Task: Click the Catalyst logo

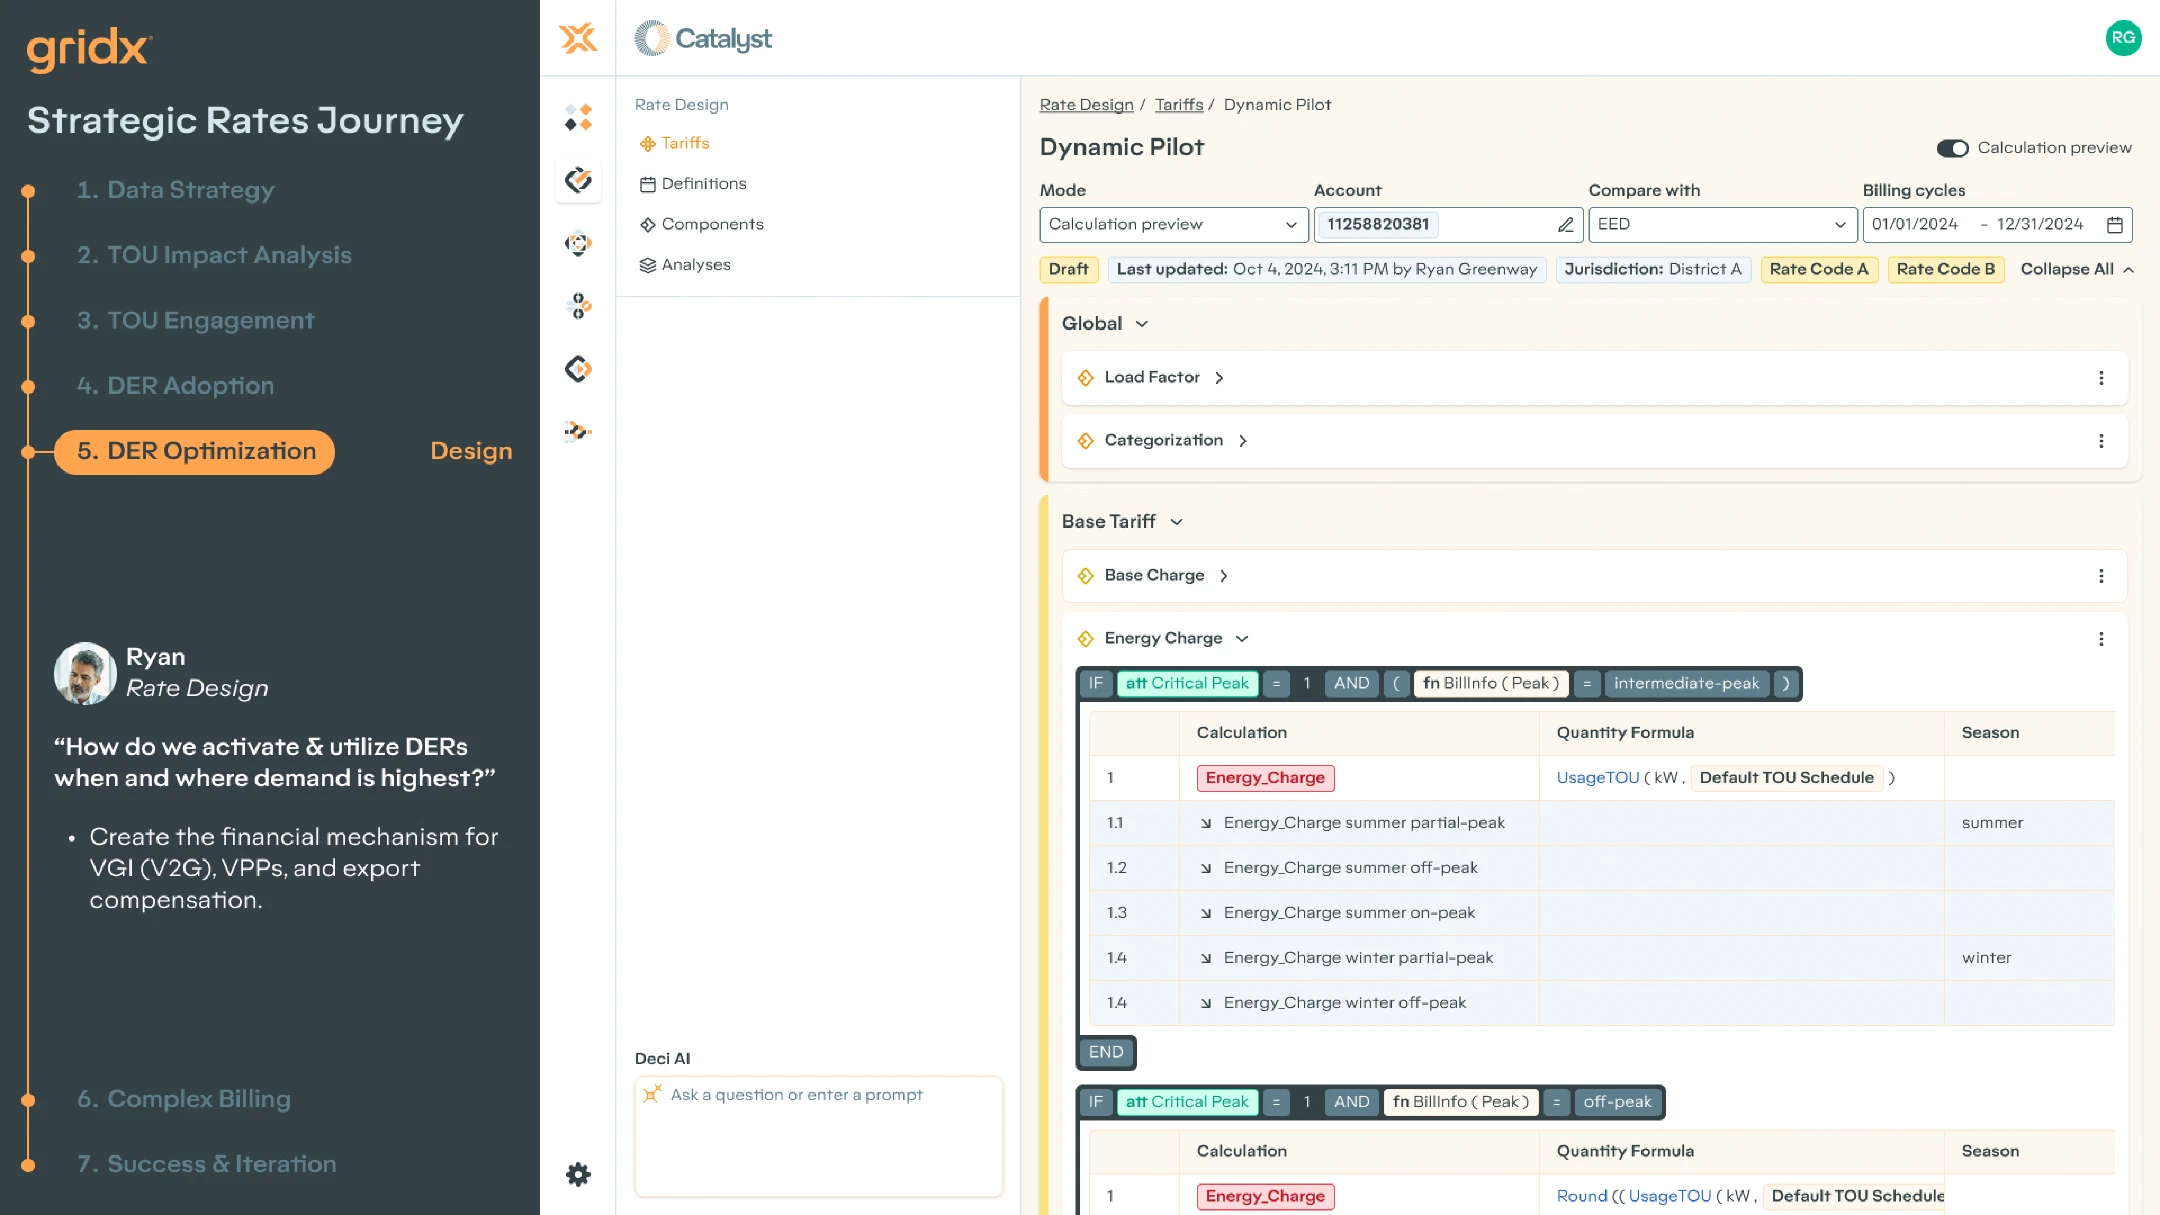Action: coord(703,38)
